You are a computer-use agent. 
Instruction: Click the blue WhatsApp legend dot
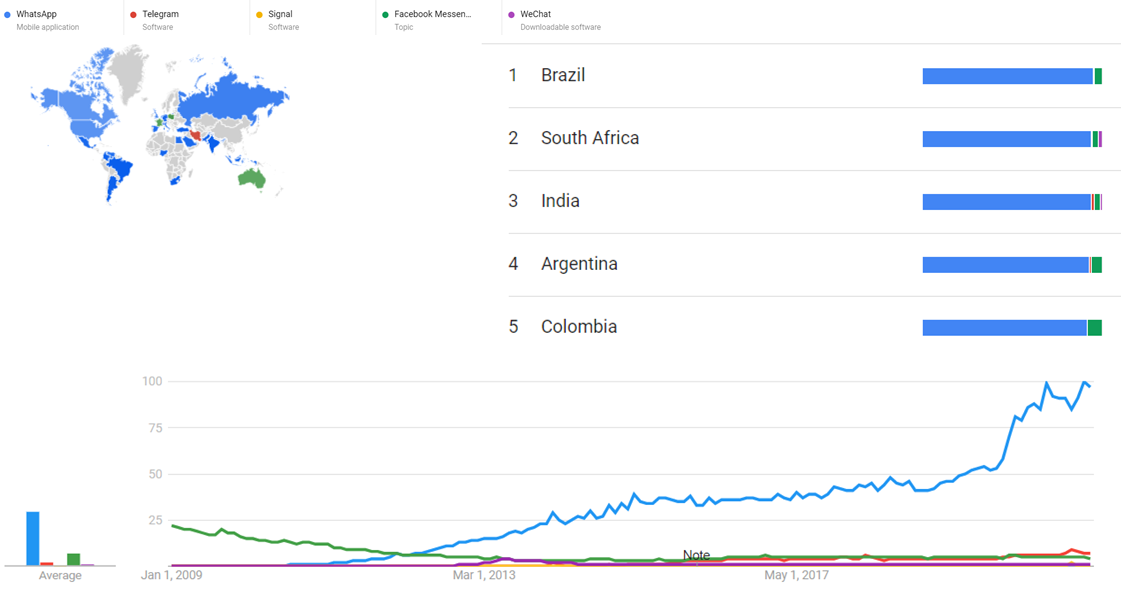click(x=8, y=15)
